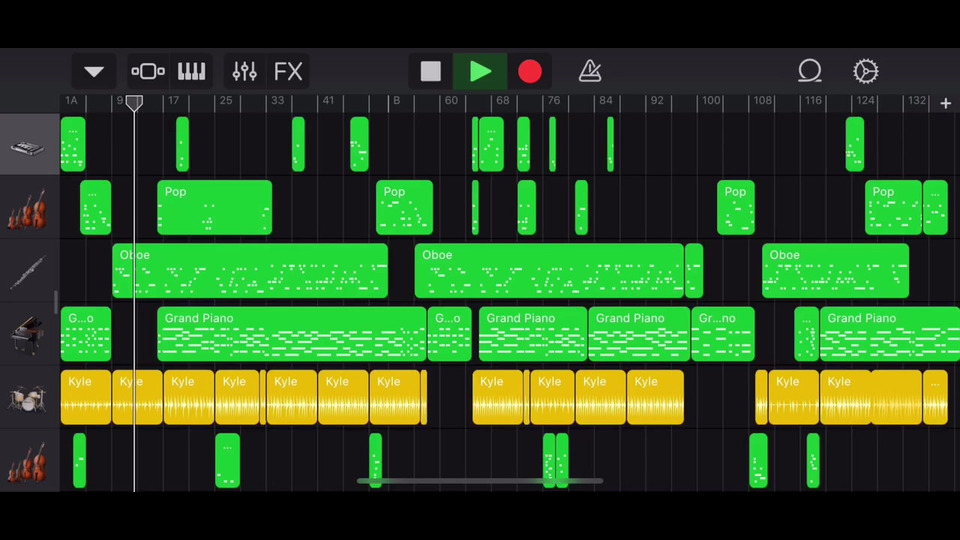Select the keyboard synth track header
Image resolution: width=960 pixels, height=540 pixels.
click(29, 144)
